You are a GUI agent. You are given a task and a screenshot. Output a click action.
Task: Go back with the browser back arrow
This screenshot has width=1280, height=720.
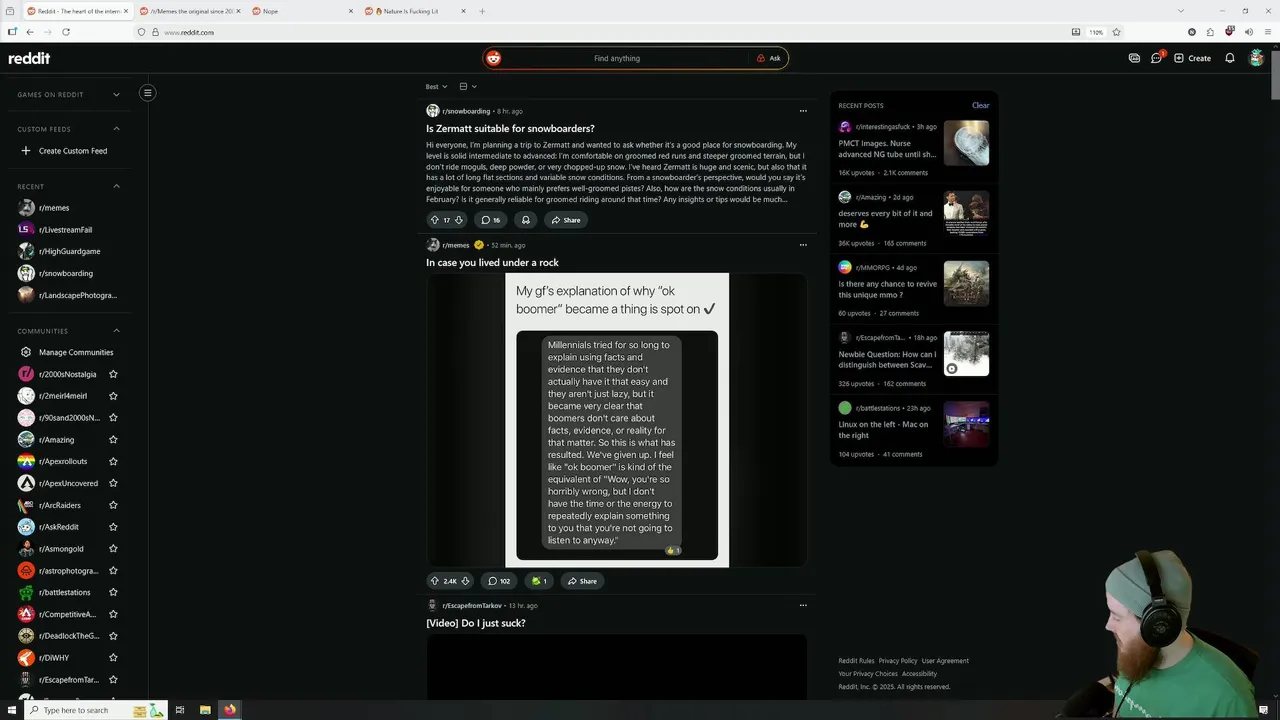(30, 32)
